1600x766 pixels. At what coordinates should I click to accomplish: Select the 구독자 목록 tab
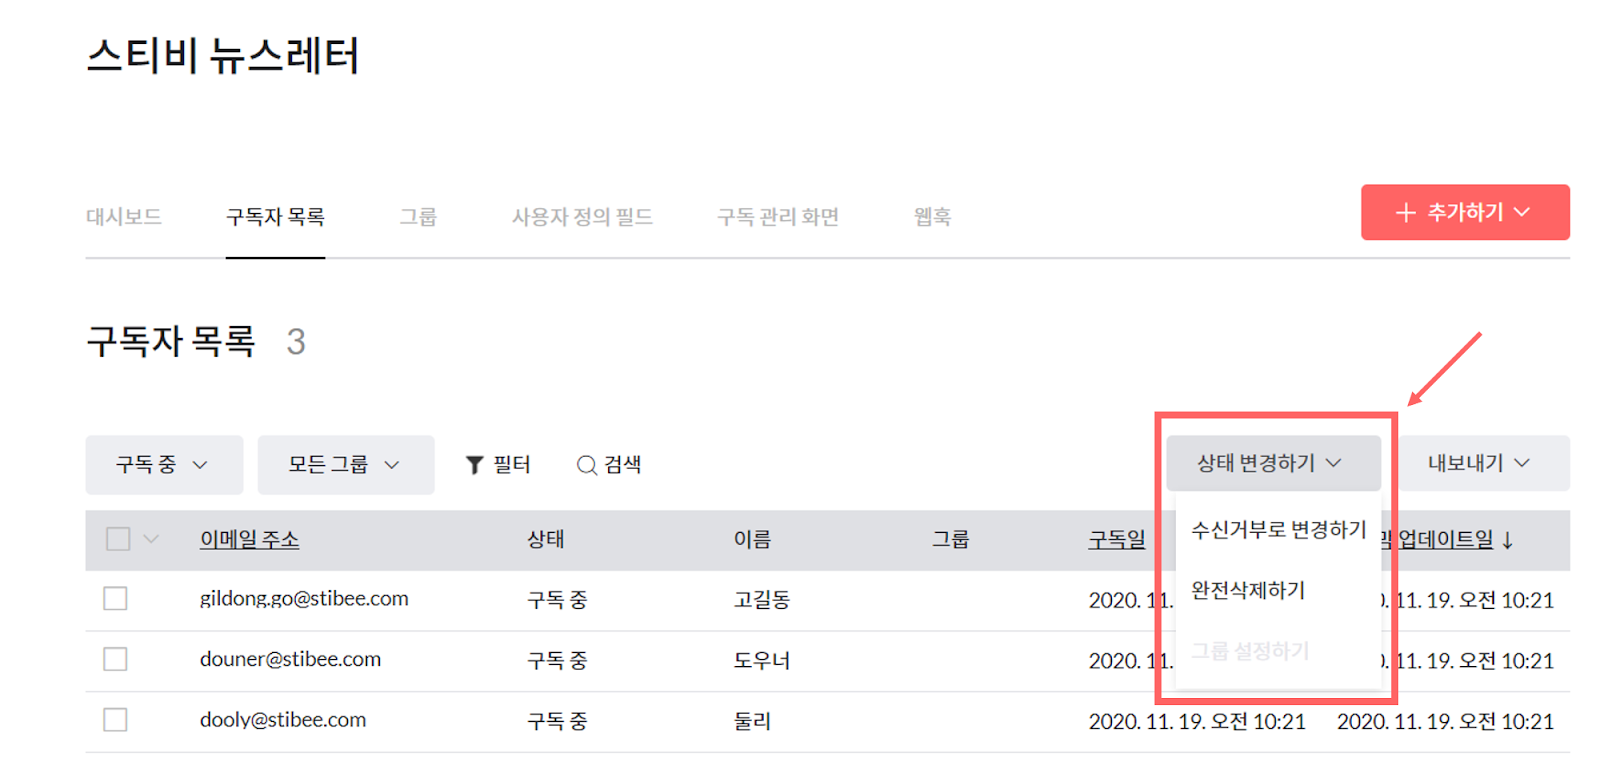pyautogui.click(x=275, y=217)
